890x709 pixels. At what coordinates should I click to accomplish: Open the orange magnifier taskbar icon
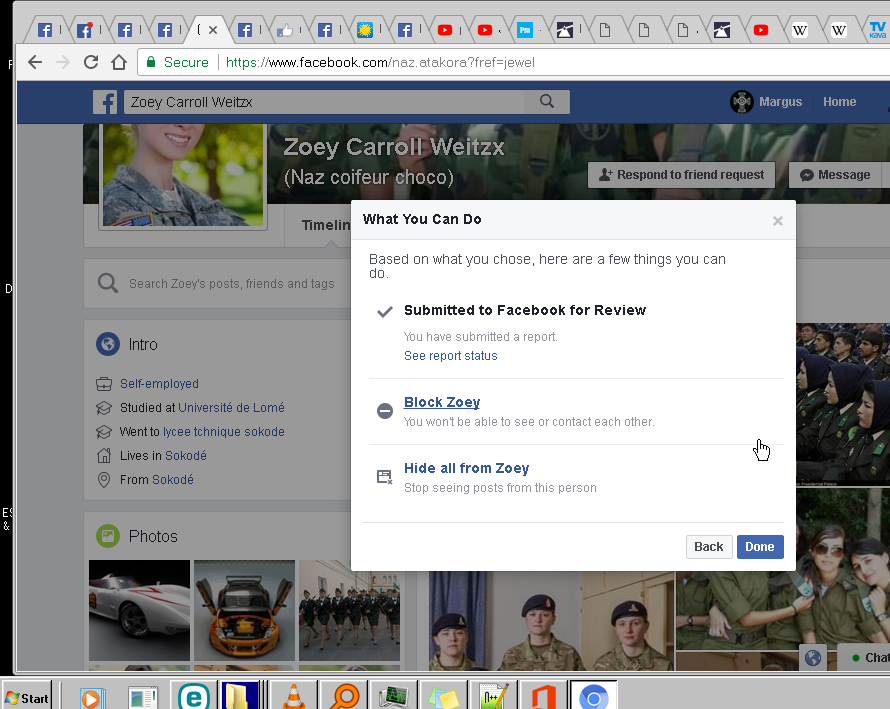[344, 697]
